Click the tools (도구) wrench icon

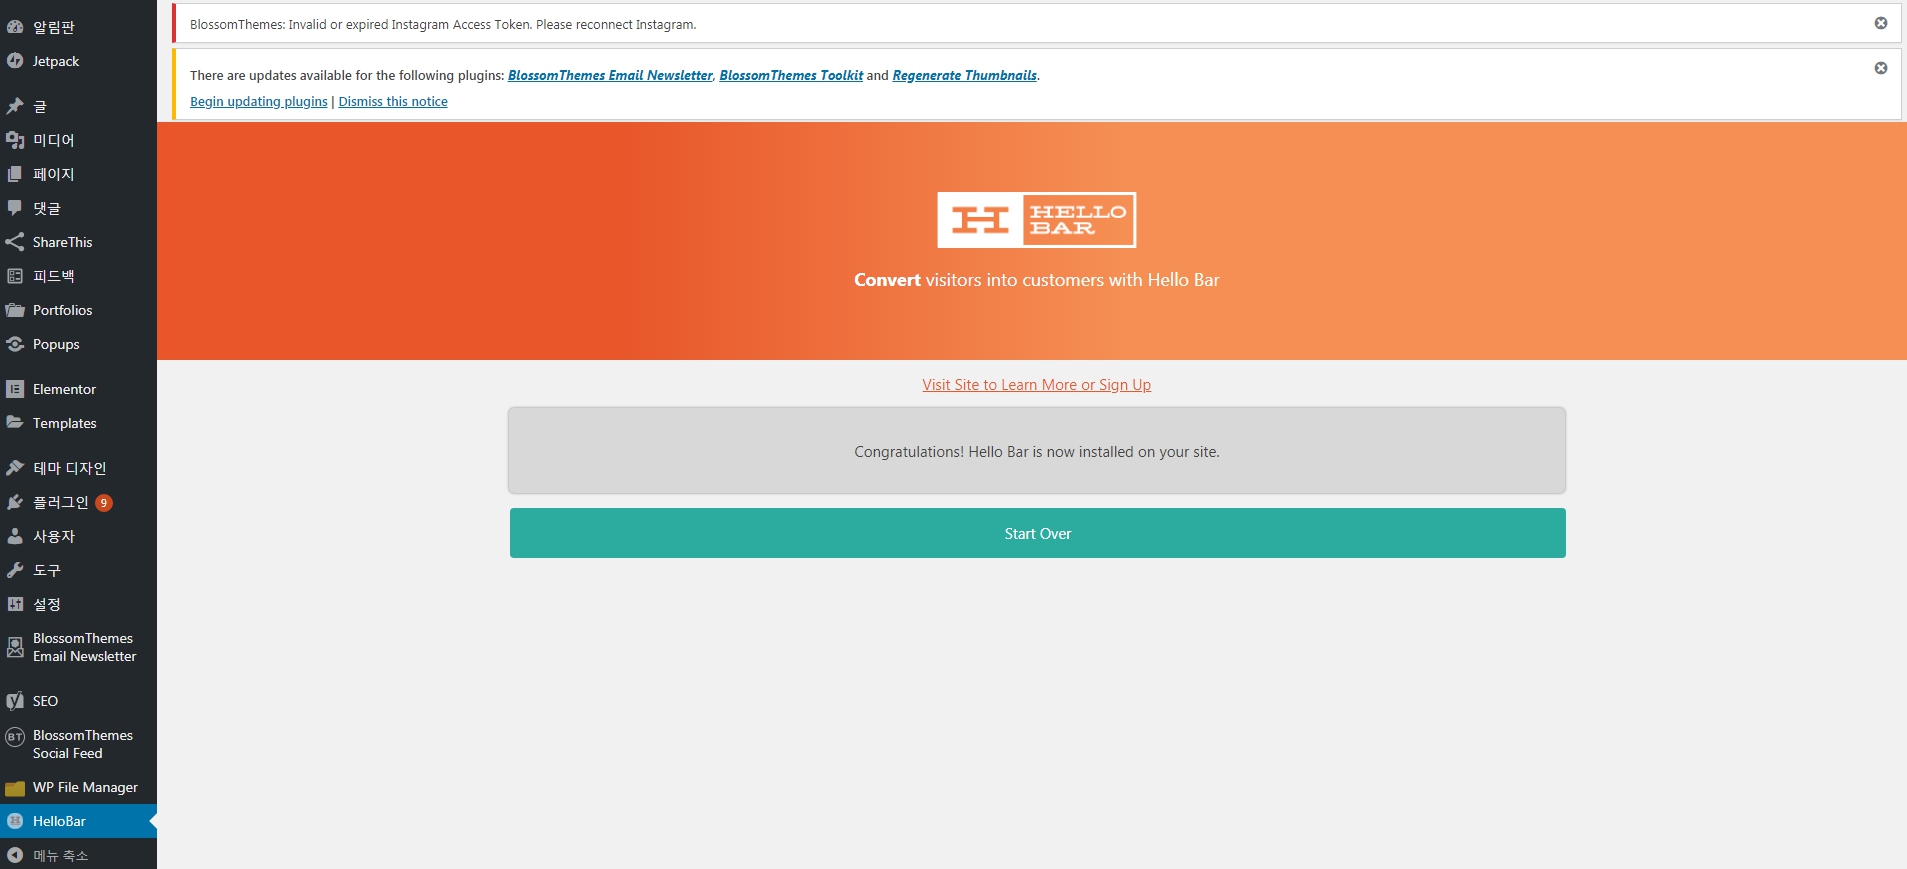point(15,570)
